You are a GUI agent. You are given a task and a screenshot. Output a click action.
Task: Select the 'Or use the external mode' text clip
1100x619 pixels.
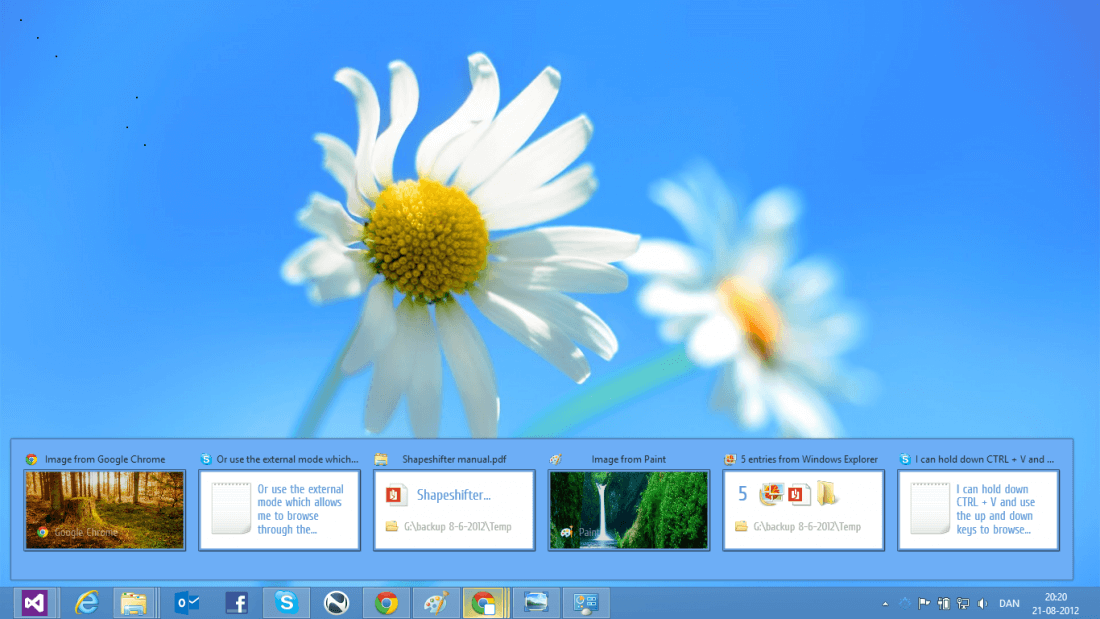click(x=279, y=510)
